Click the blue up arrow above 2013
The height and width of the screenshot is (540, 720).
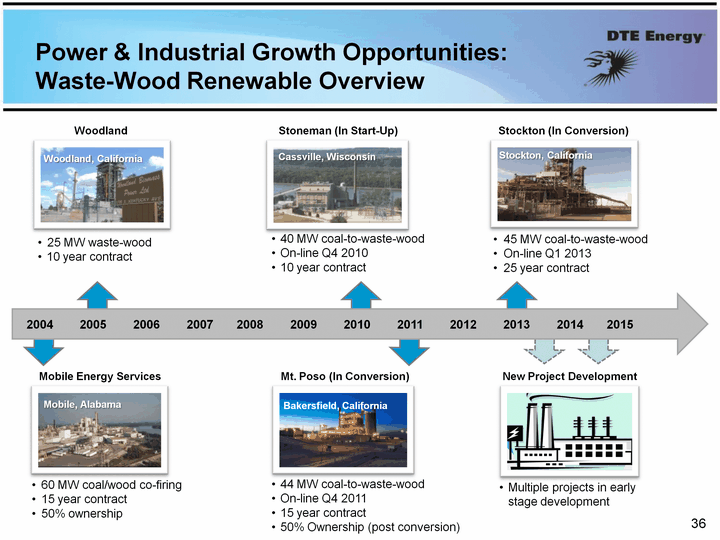pyautogui.click(x=516, y=295)
